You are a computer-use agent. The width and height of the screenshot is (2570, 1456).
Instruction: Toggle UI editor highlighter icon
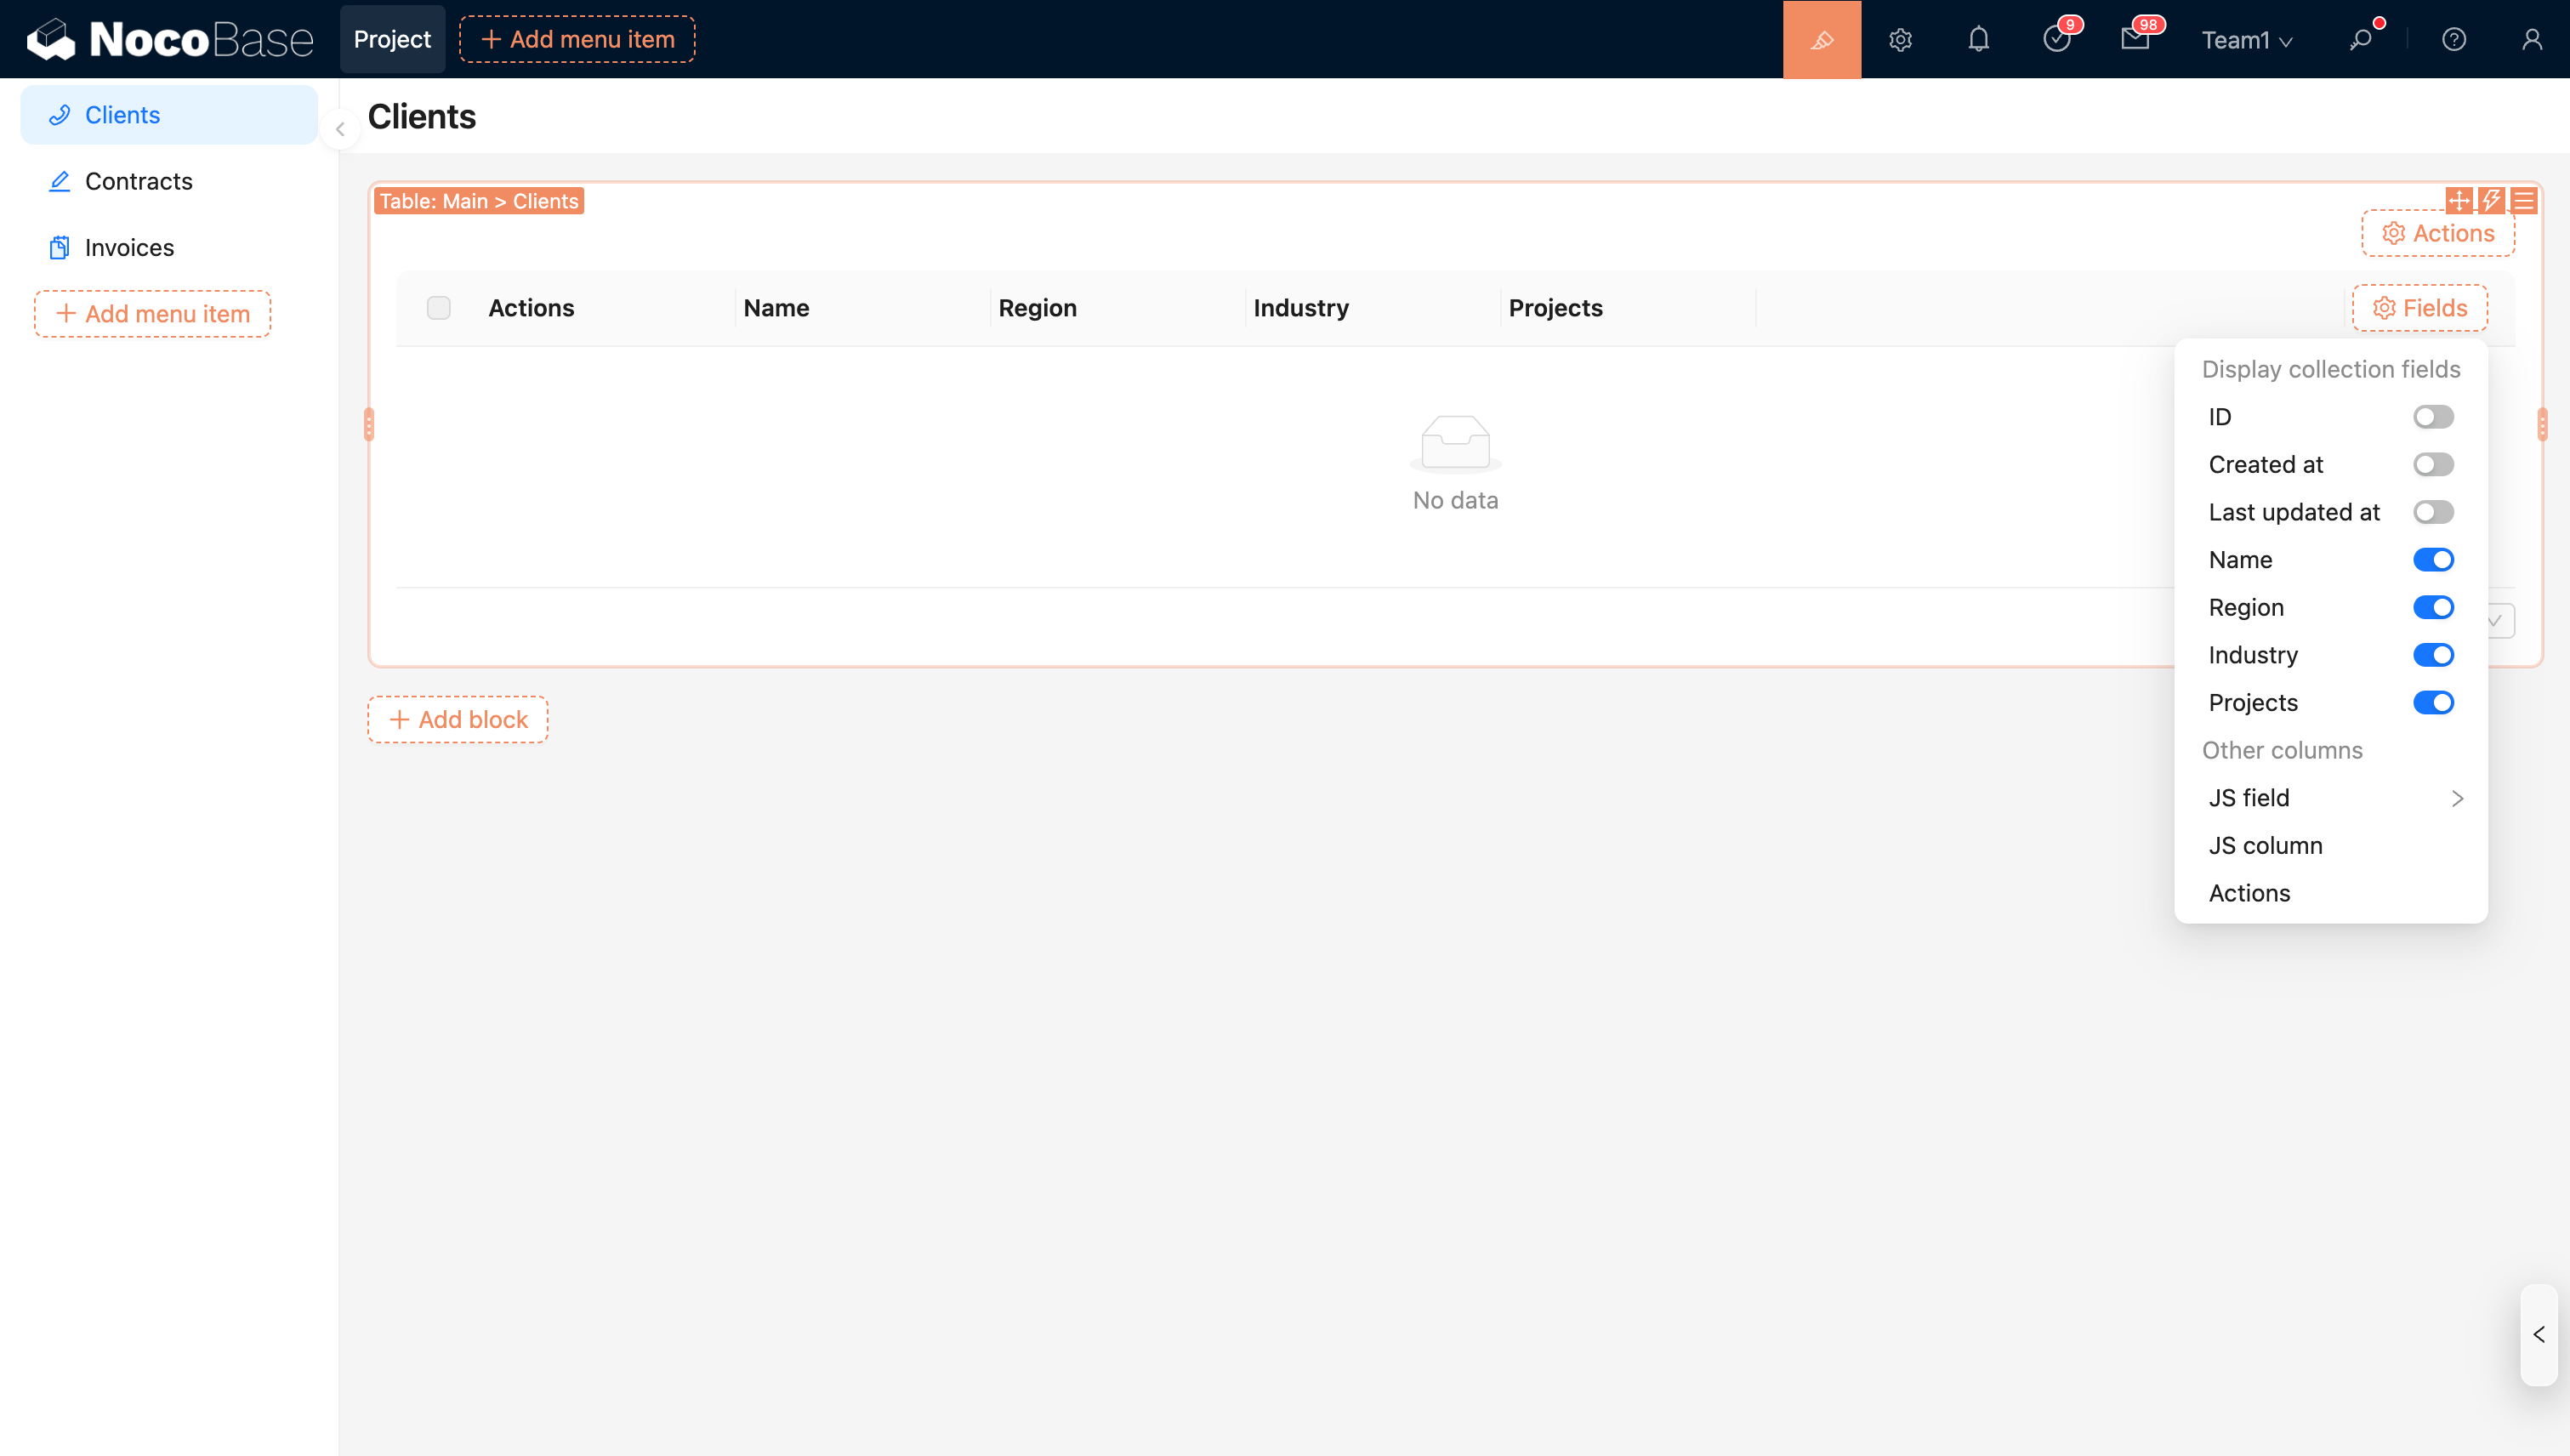tap(1821, 39)
